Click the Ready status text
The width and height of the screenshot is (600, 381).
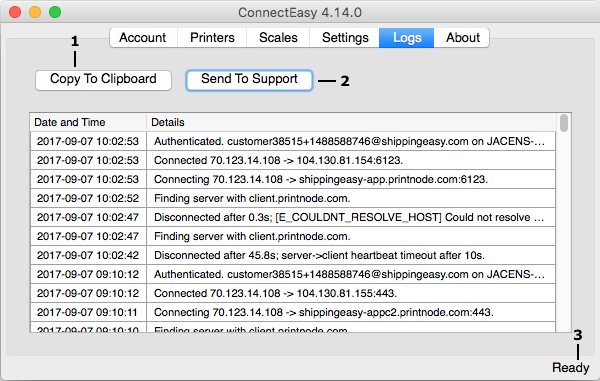(x=571, y=368)
